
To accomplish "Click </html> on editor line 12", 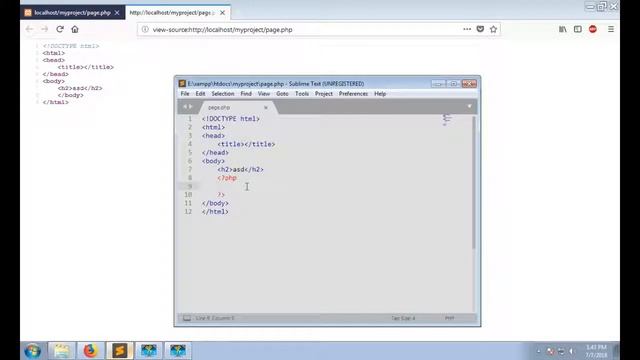I will pyautogui.click(x=215, y=212).
